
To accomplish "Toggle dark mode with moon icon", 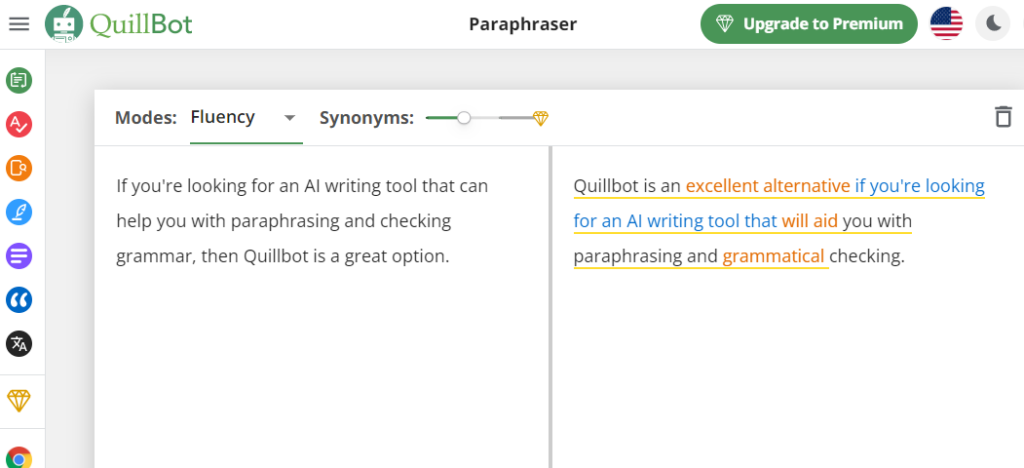I will [x=993, y=24].
